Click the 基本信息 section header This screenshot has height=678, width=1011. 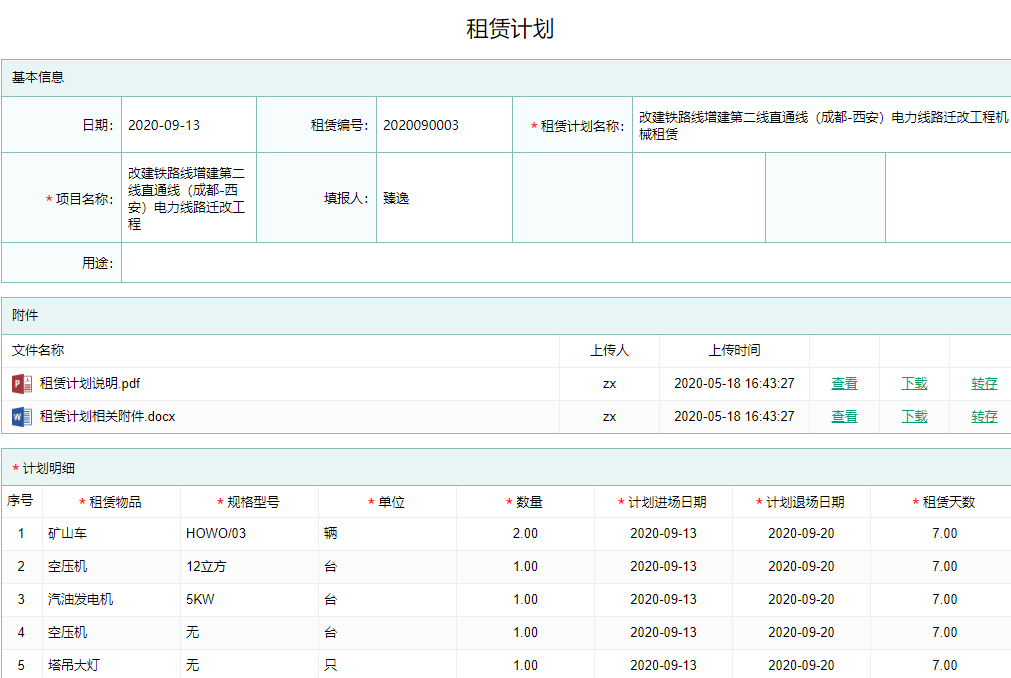coord(506,78)
